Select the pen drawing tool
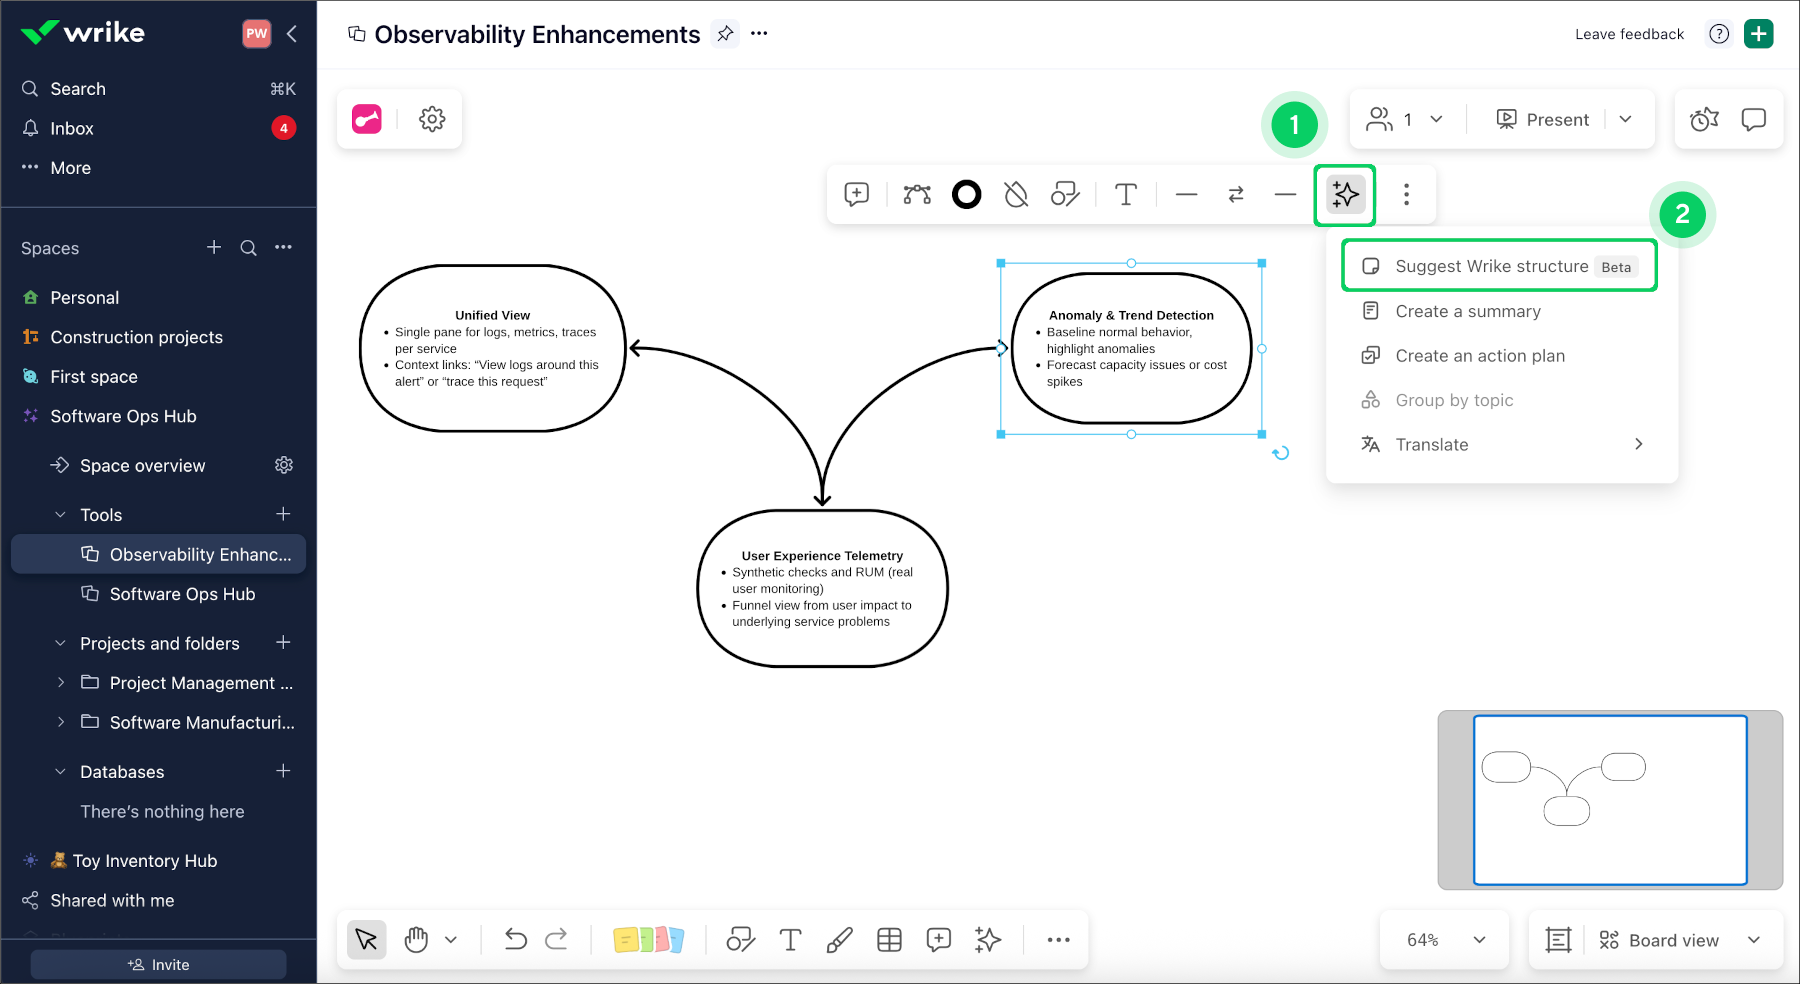 tap(839, 940)
